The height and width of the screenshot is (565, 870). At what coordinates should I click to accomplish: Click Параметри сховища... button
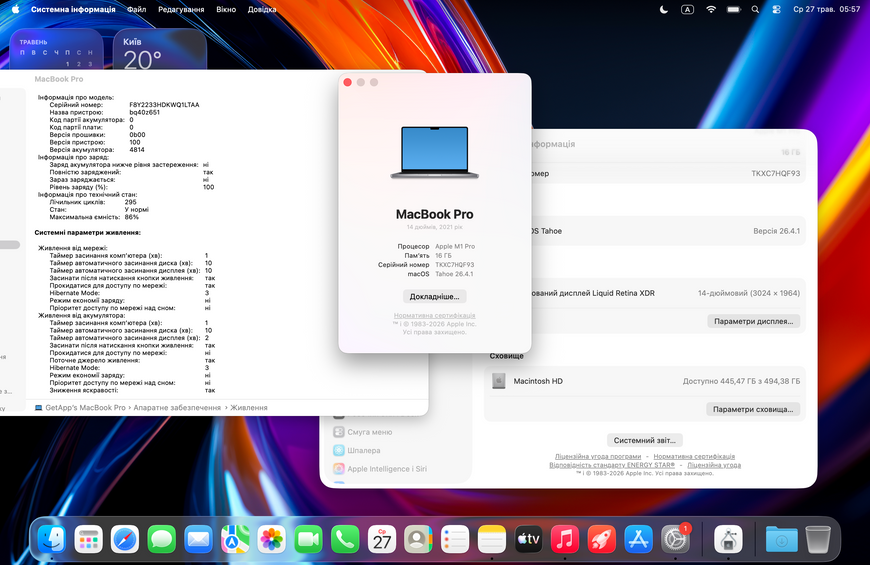click(x=753, y=409)
